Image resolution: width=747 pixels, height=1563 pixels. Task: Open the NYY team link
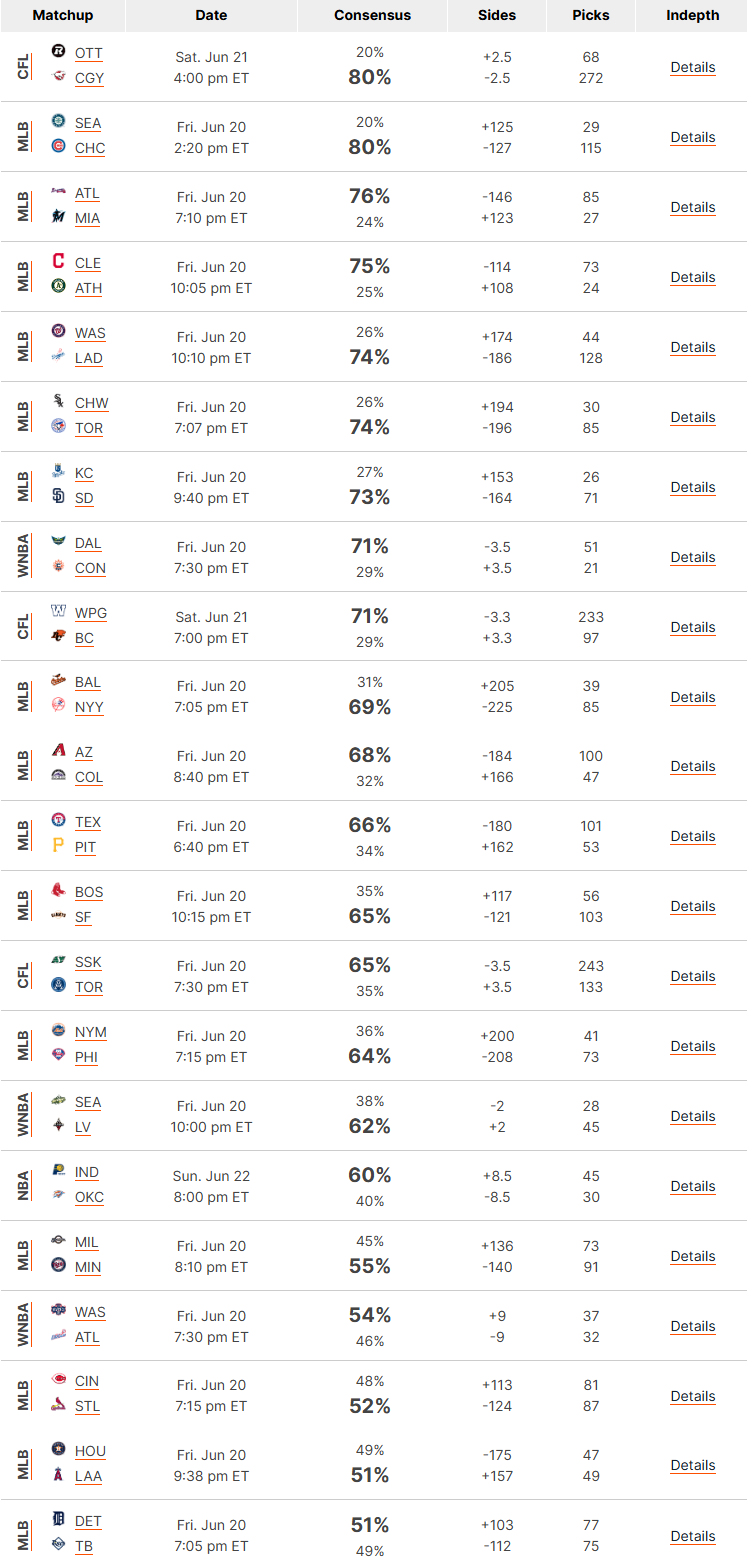(89, 707)
